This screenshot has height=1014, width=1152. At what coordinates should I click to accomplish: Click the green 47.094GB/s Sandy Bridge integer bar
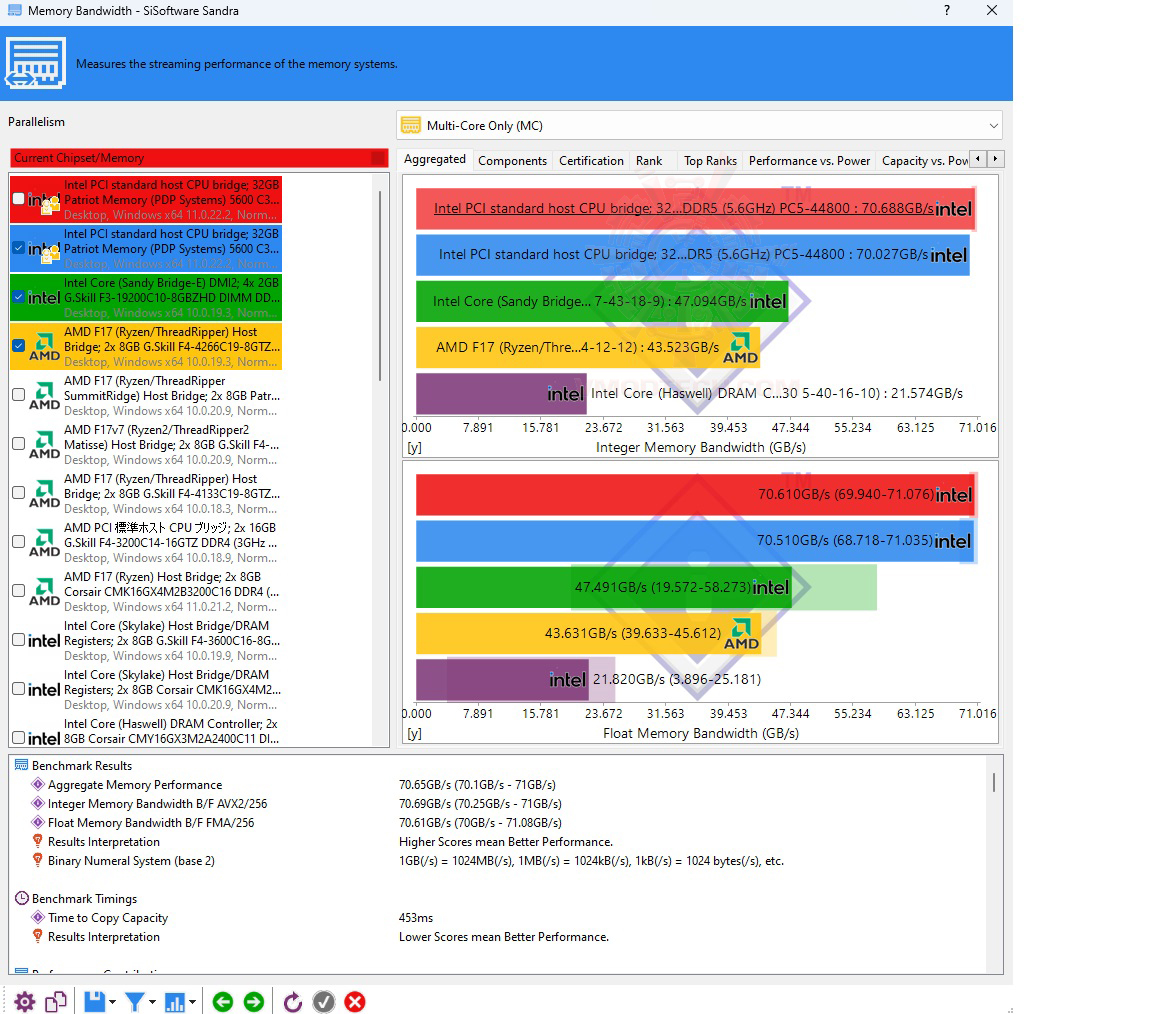tap(602, 301)
